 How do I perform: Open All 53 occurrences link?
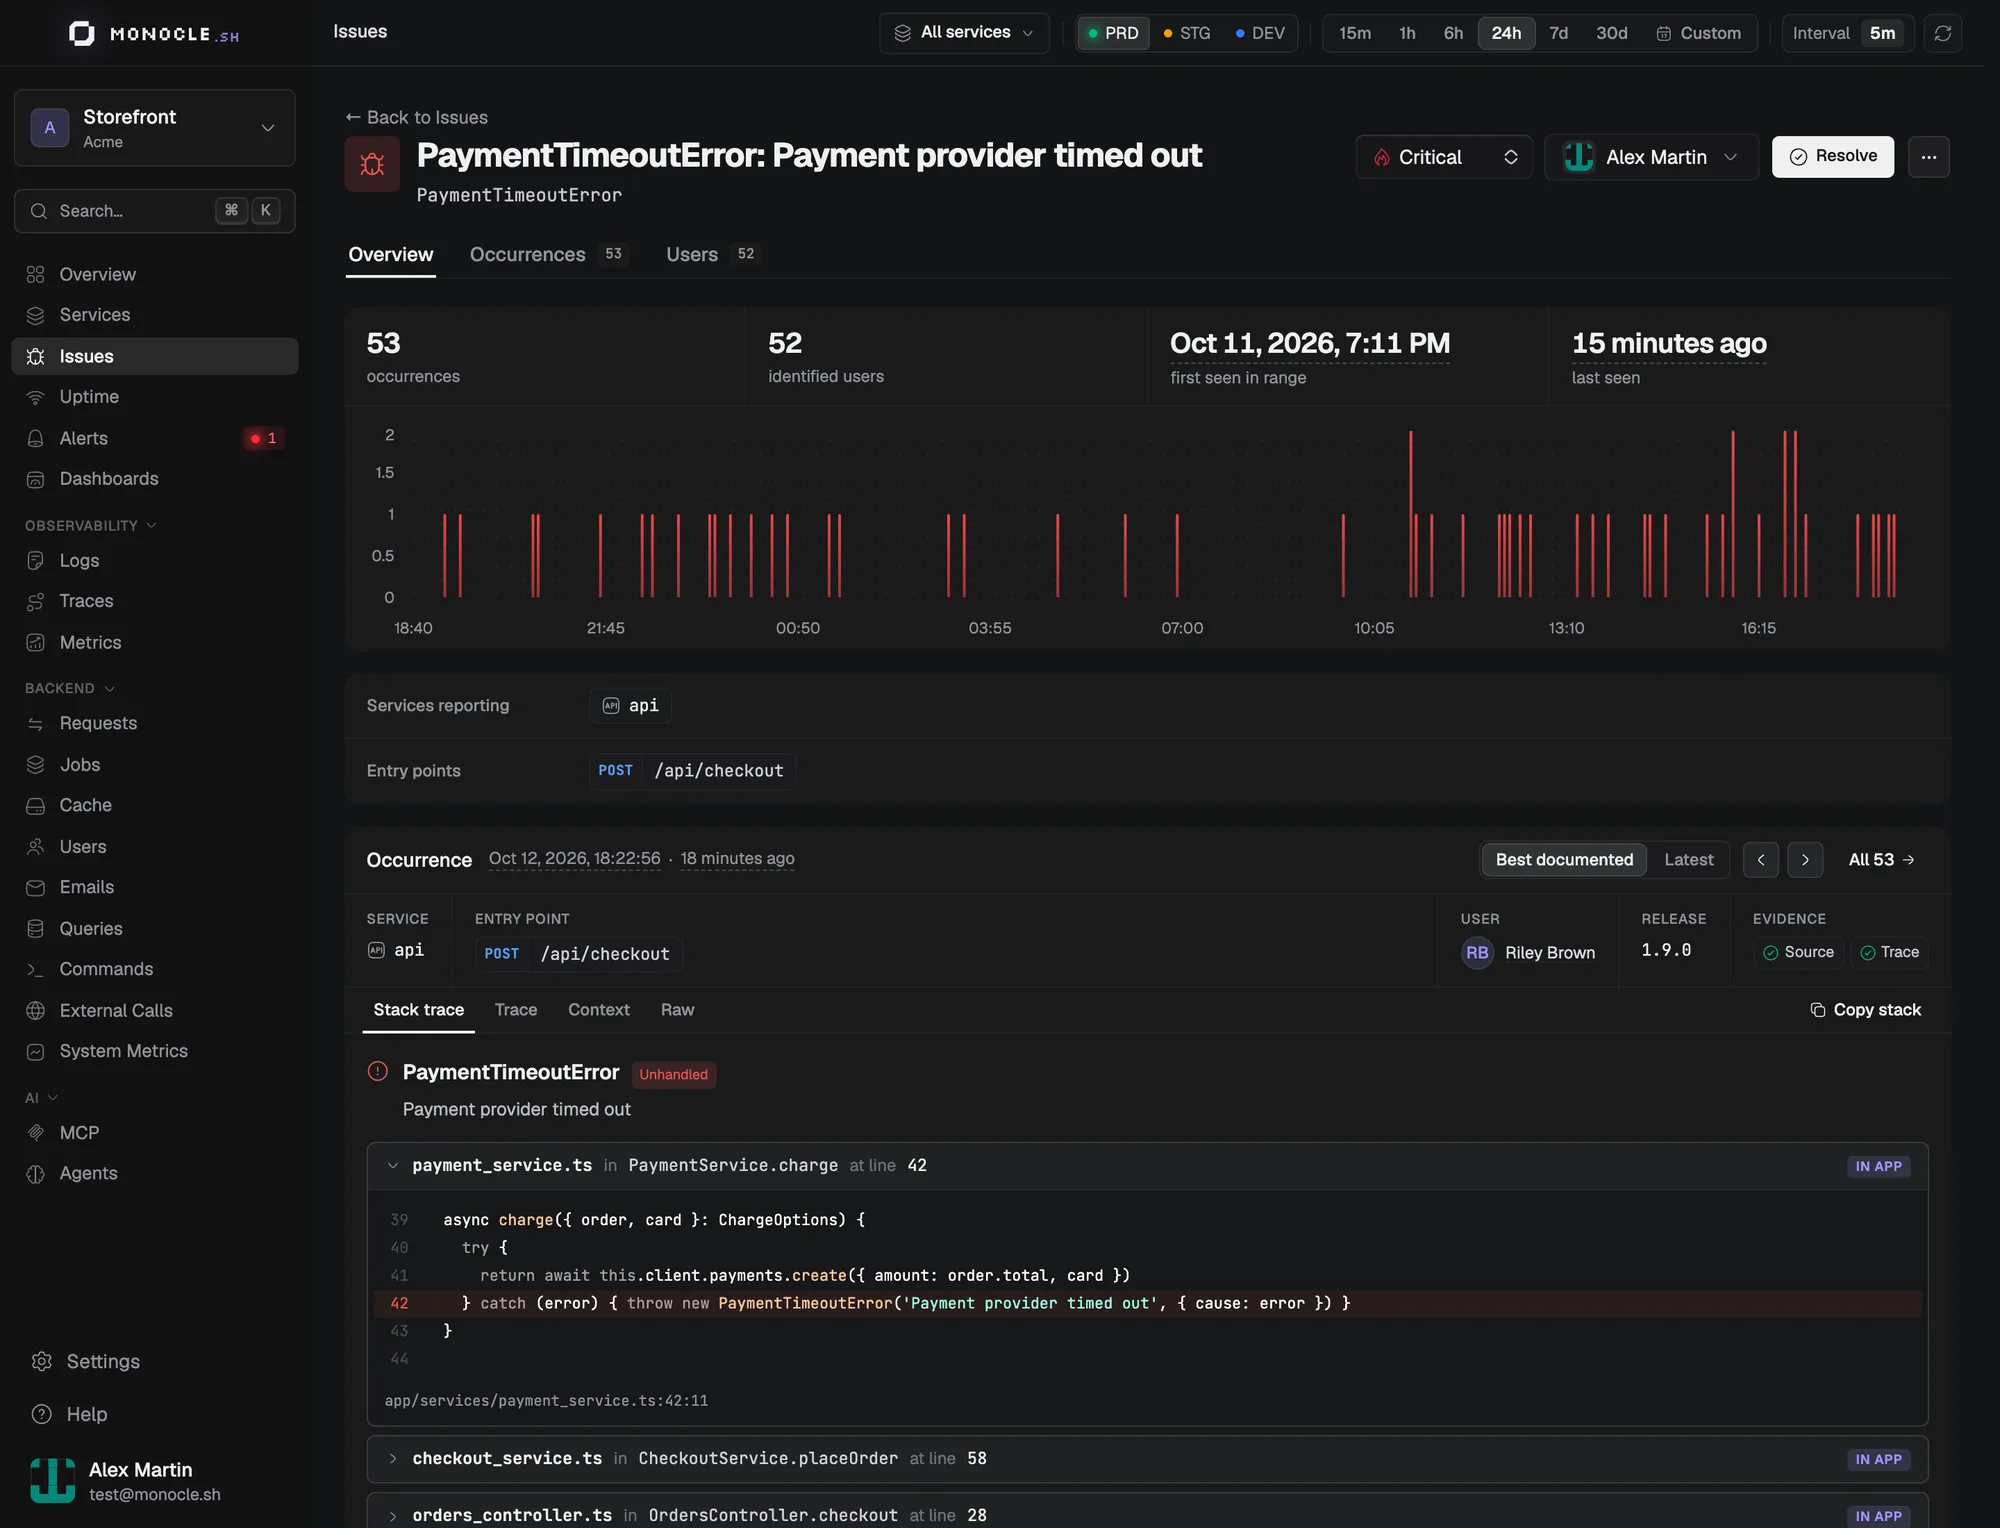[1881, 860]
